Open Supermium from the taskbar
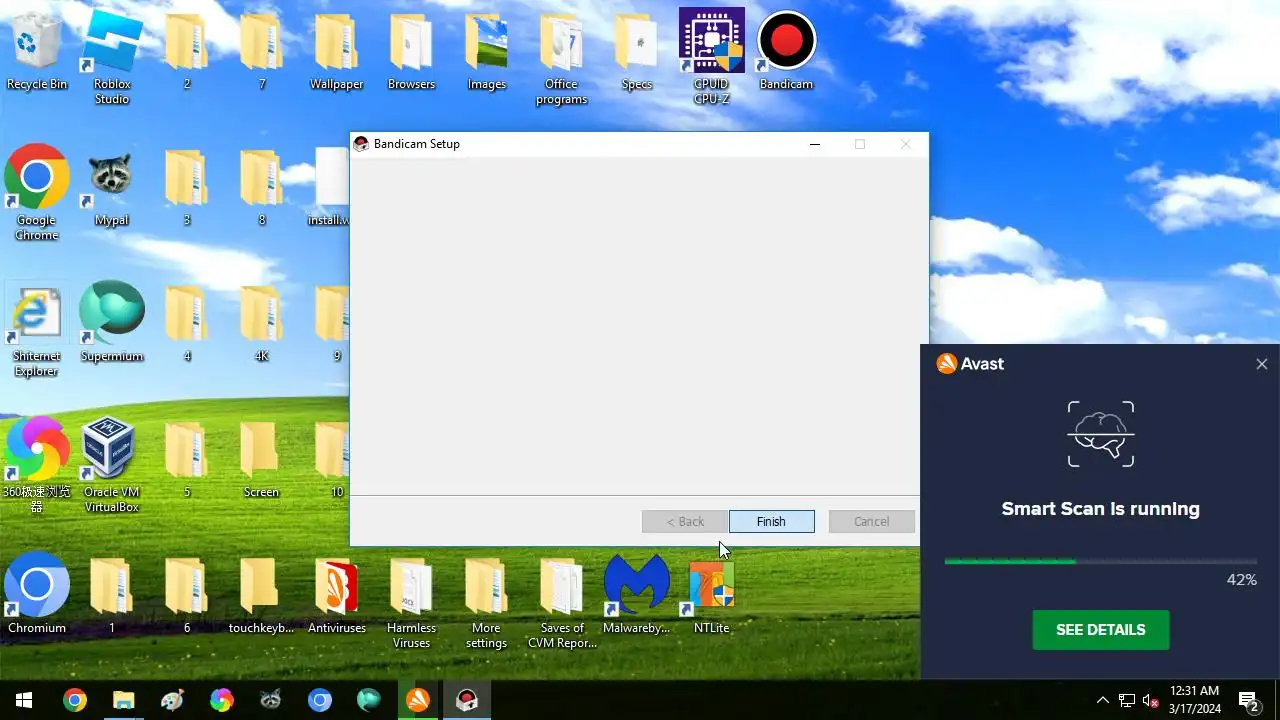The height and width of the screenshot is (720, 1280). (369, 700)
